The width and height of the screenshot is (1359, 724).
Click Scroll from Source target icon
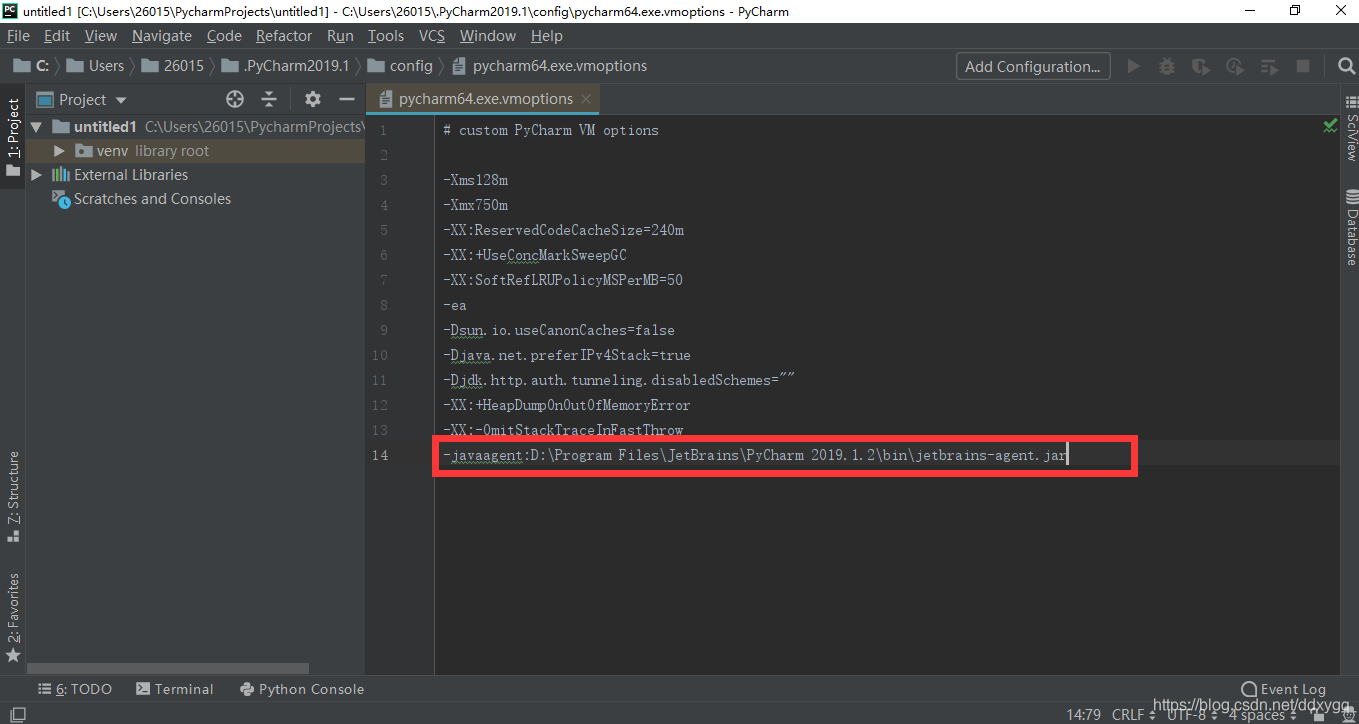[x=235, y=99]
